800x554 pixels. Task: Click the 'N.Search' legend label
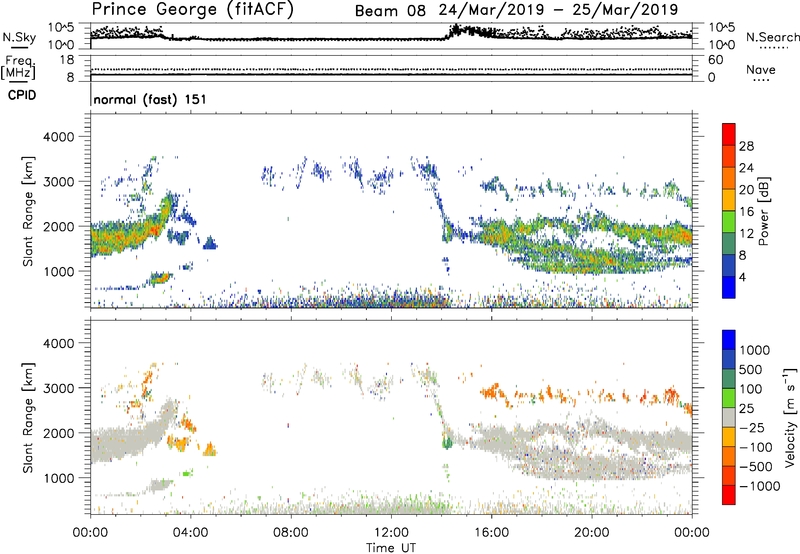click(x=773, y=37)
